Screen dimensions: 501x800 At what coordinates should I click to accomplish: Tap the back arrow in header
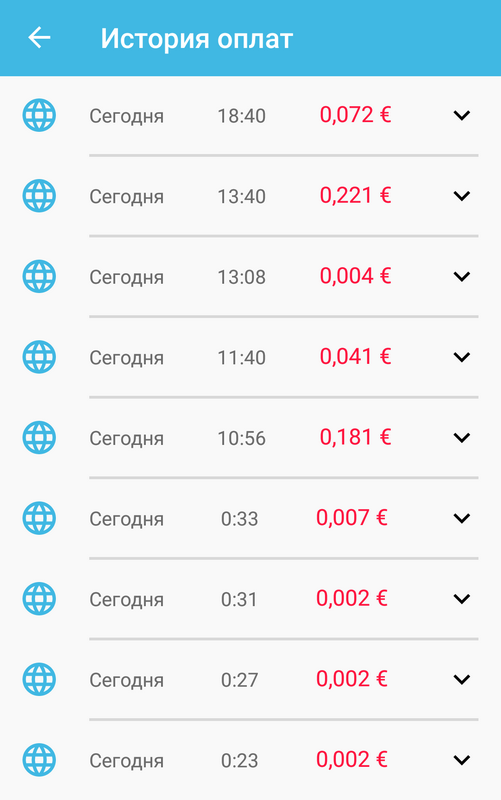39,38
